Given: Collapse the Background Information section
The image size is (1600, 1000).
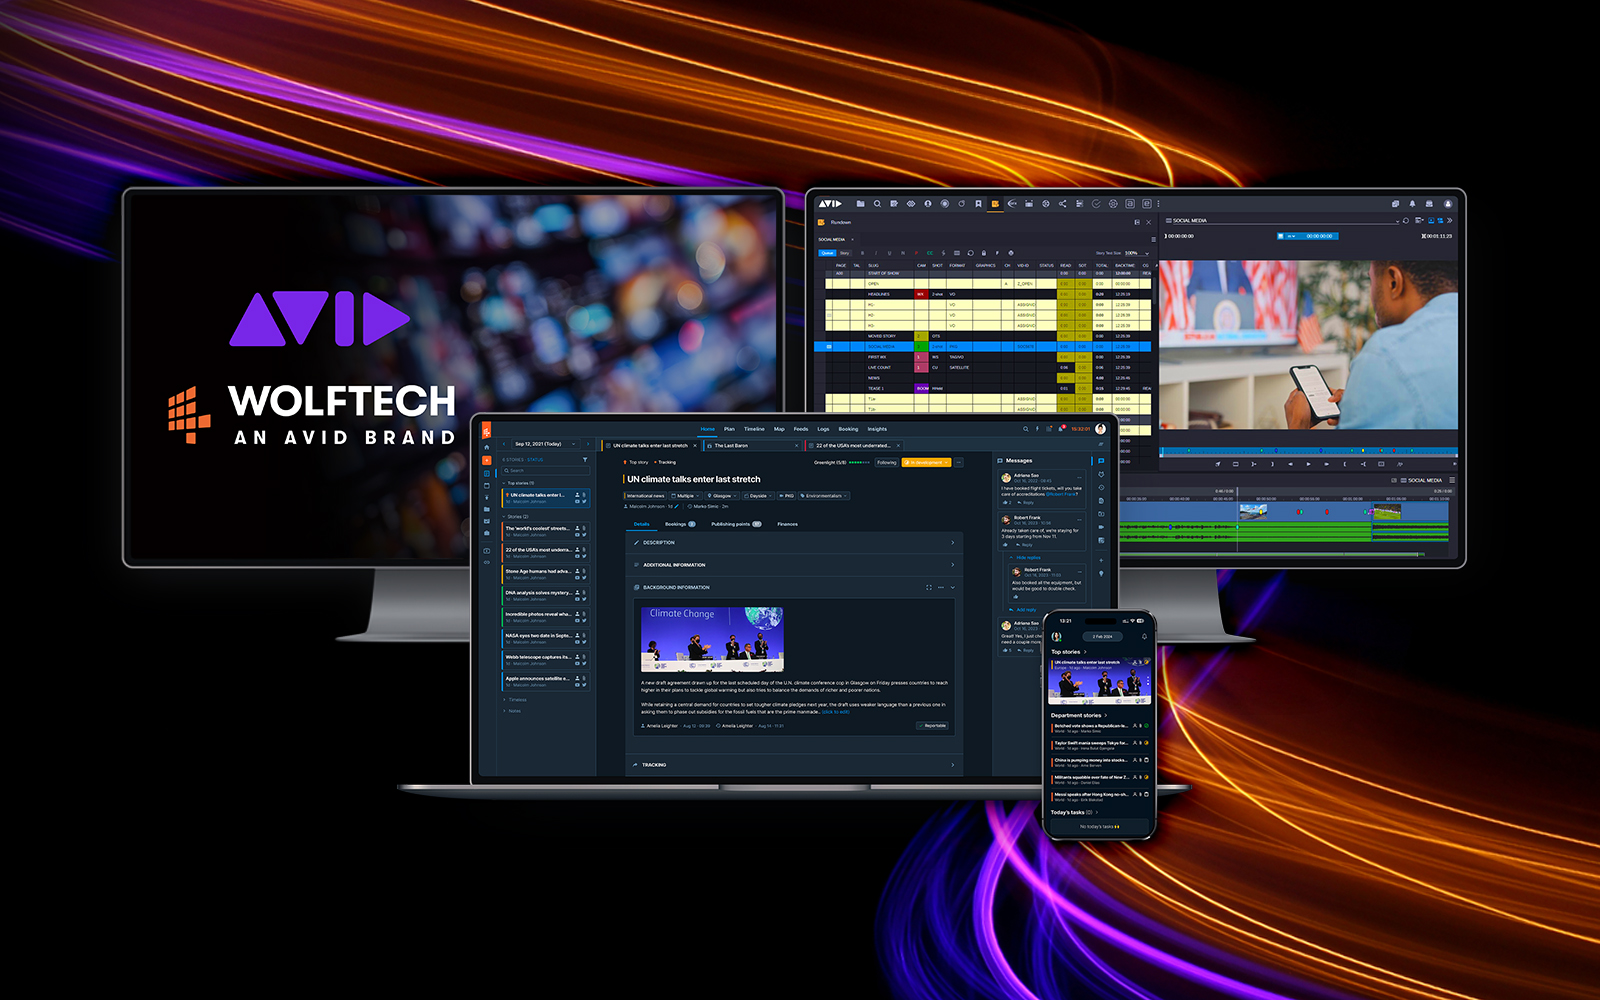Looking at the screenshot, I should (x=953, y=587).
